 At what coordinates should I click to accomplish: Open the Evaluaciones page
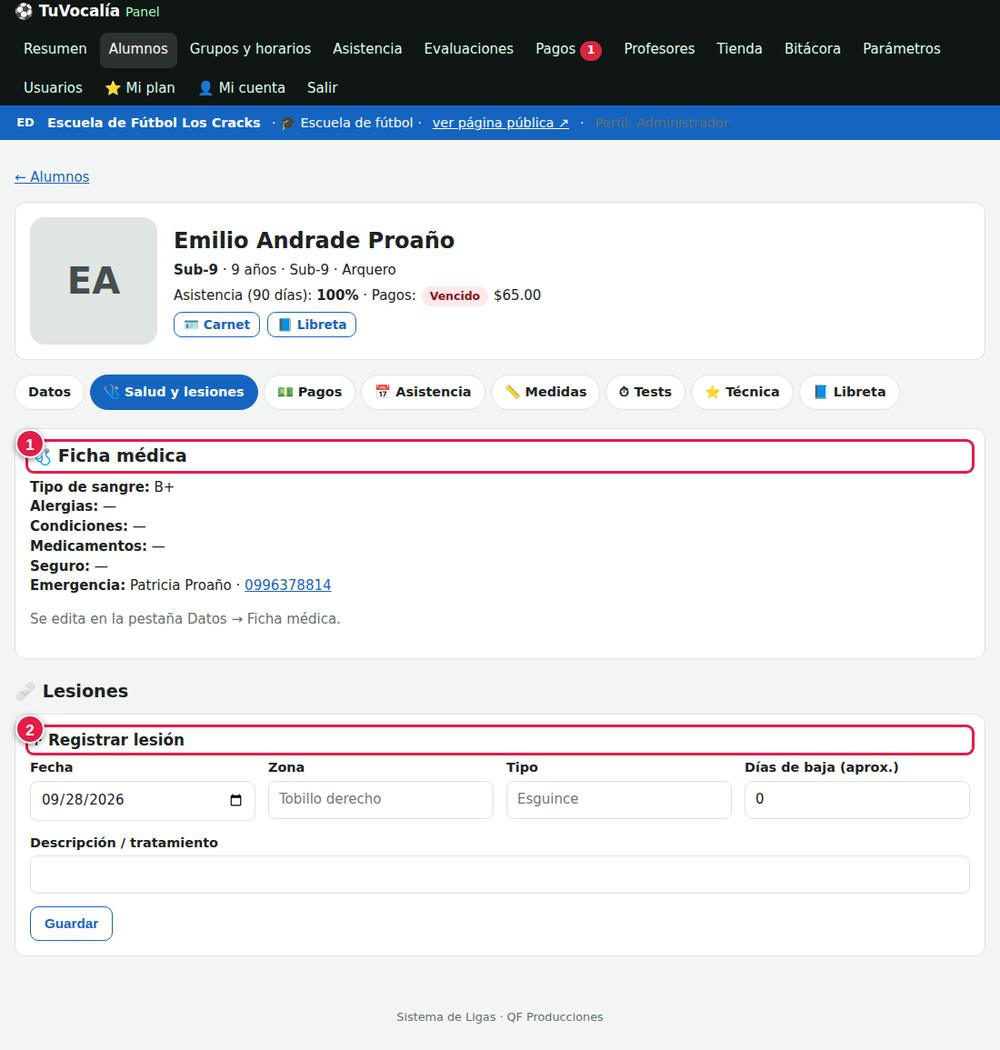pyautogui.click(x=469, y=49)
